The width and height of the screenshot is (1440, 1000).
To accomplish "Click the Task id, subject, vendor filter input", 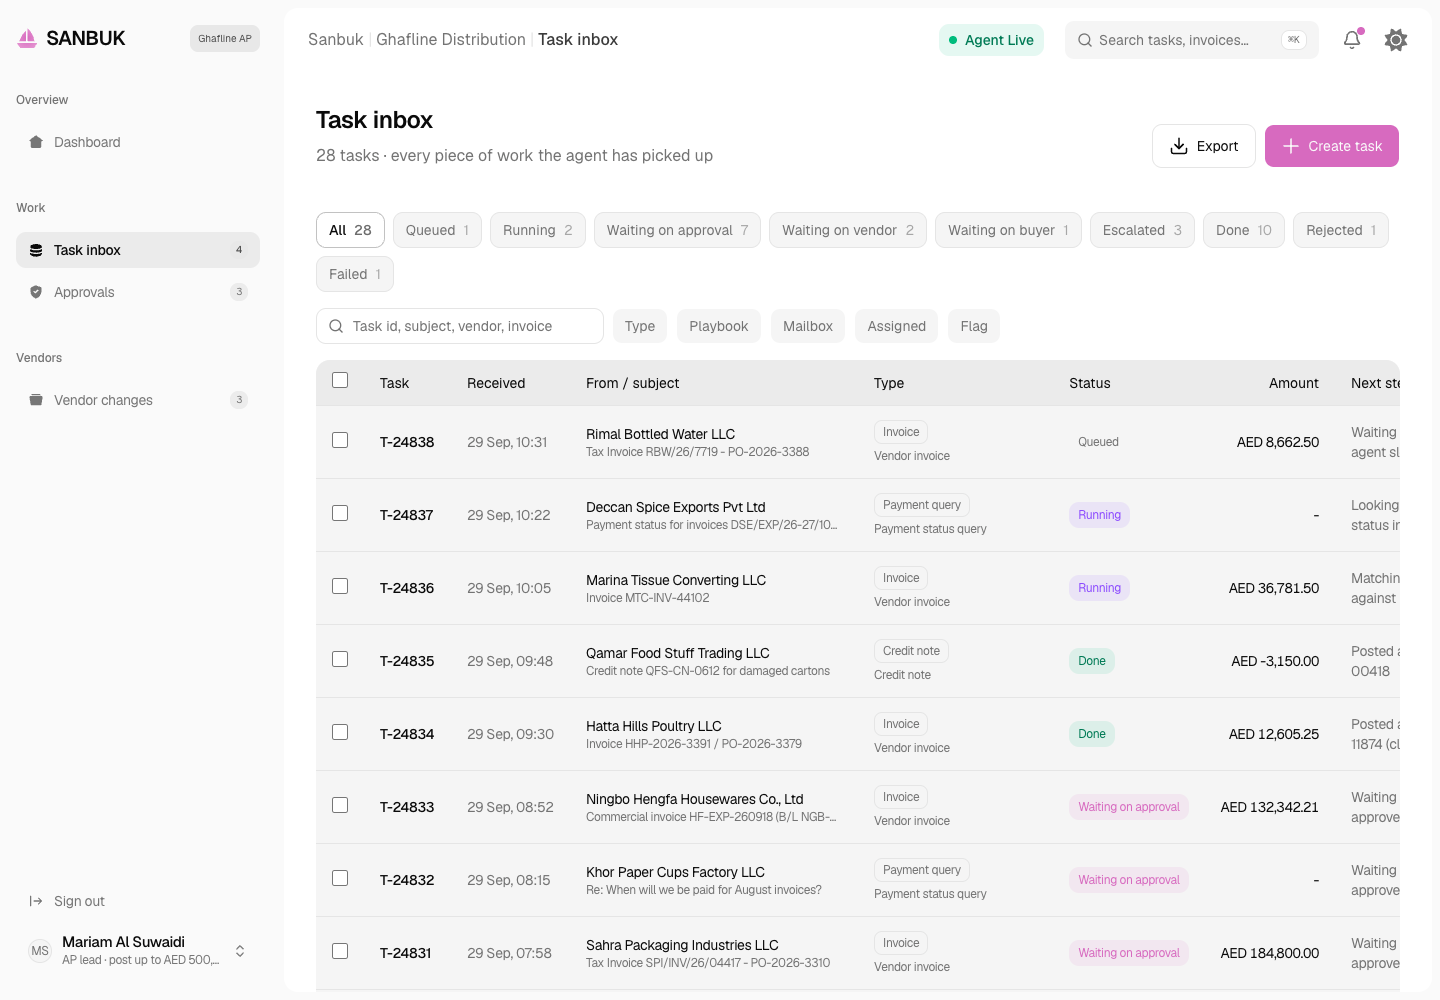I will (x=460, y=326).
